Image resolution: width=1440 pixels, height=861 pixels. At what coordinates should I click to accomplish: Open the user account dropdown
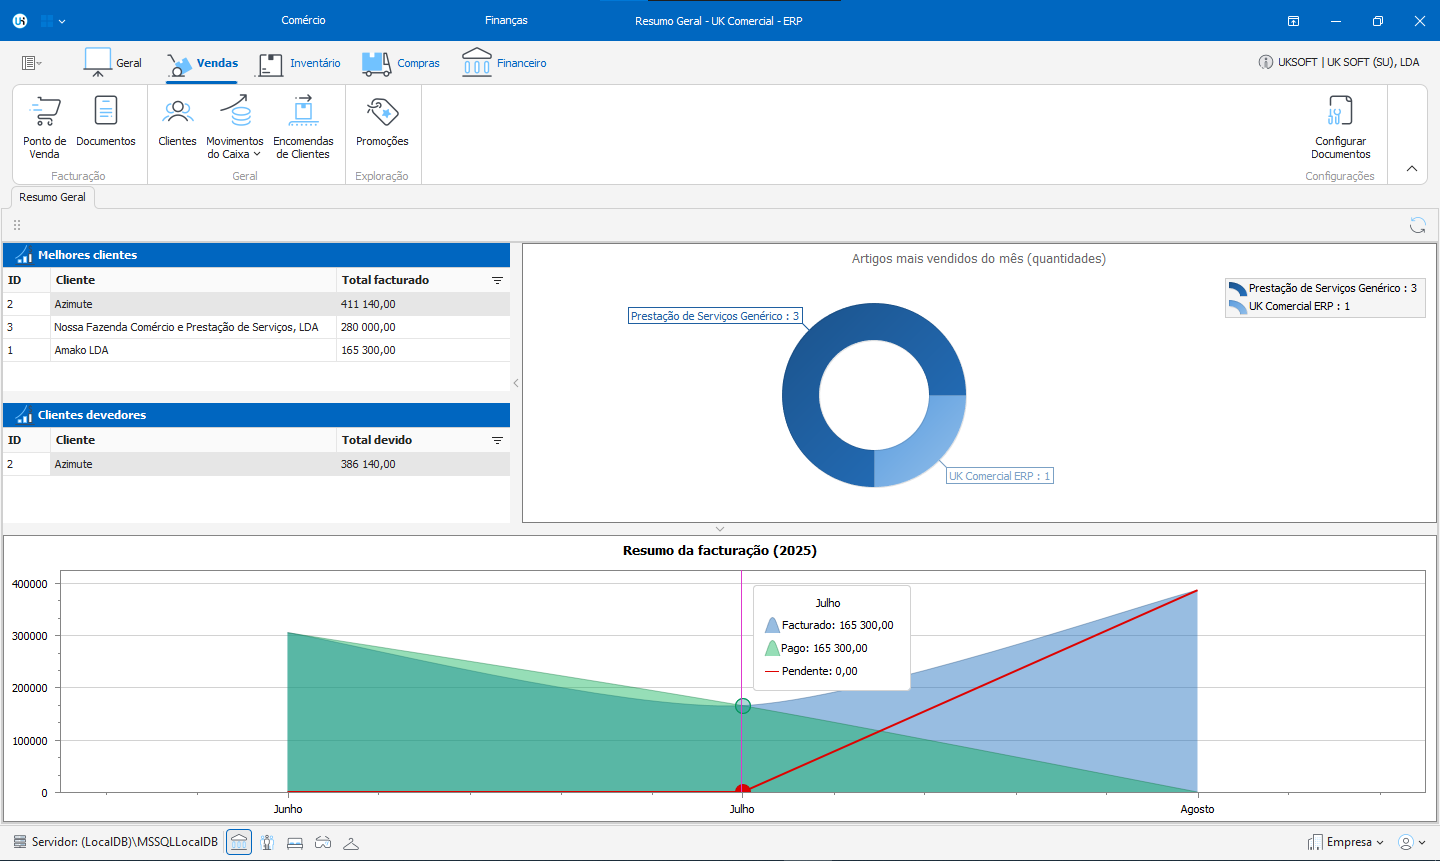pyautogui.click(x=1411, y=842)
